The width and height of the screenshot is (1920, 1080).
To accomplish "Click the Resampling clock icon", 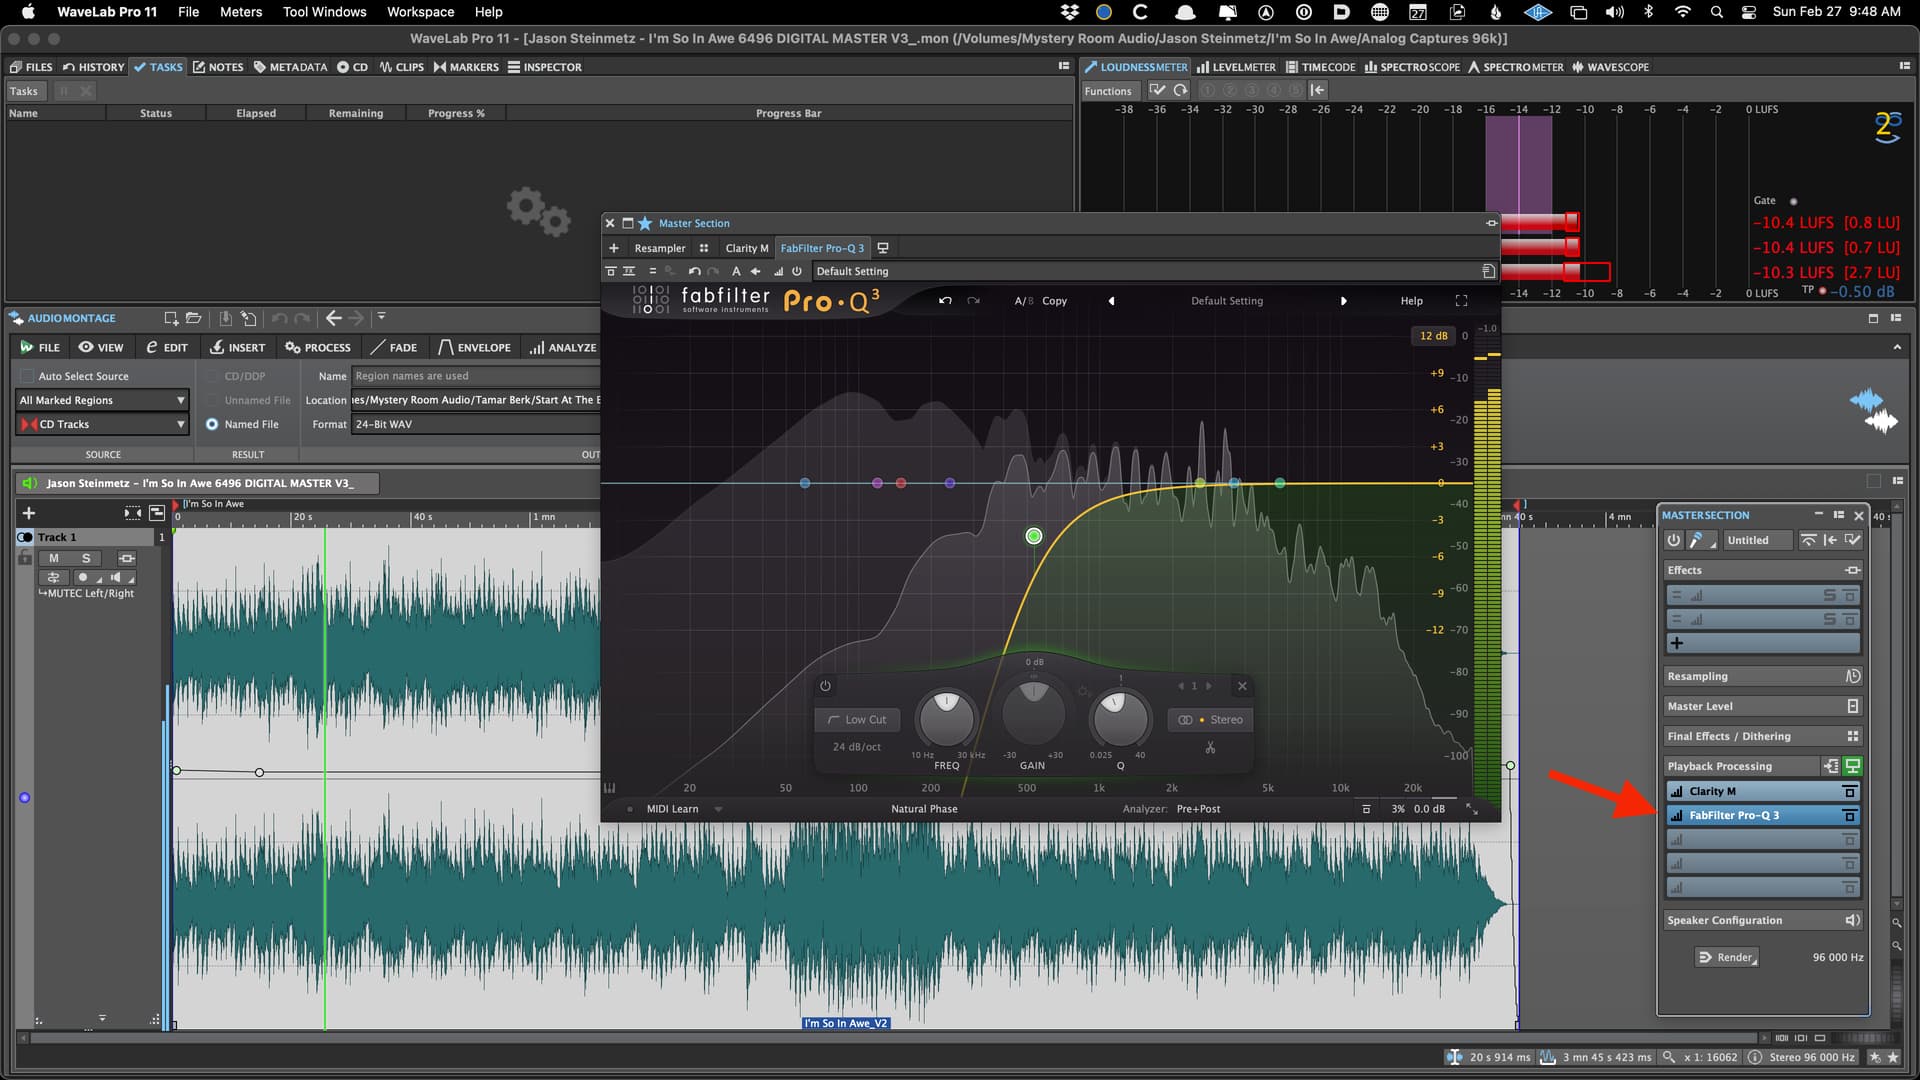I will click(1852, 676).
